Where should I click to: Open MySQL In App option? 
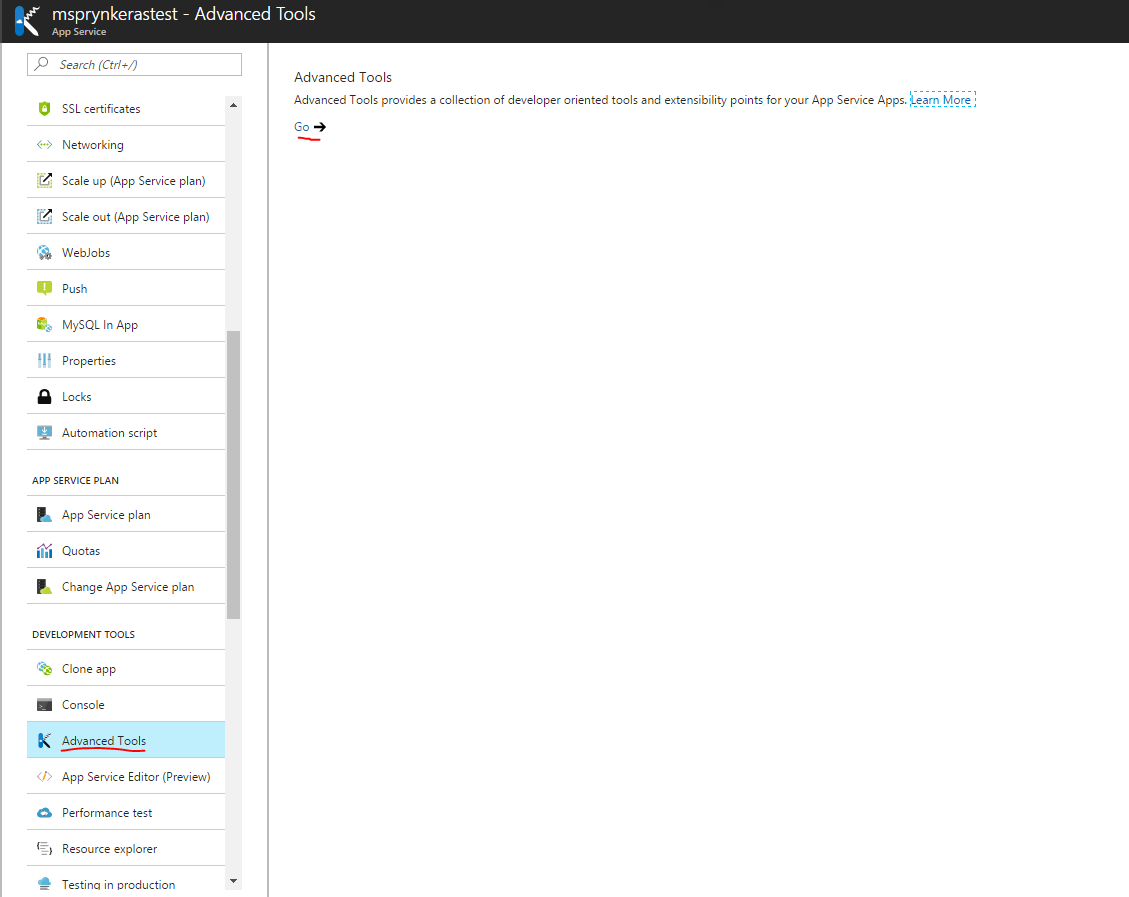126,325
